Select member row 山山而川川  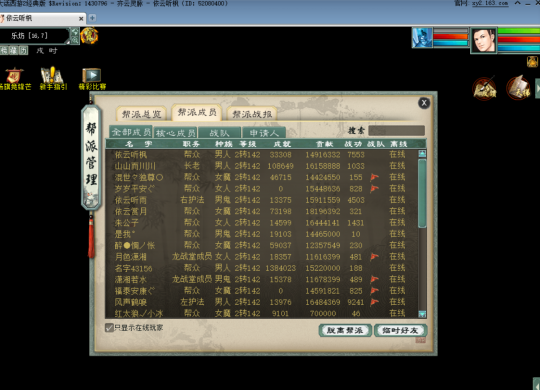pos(261,166)
